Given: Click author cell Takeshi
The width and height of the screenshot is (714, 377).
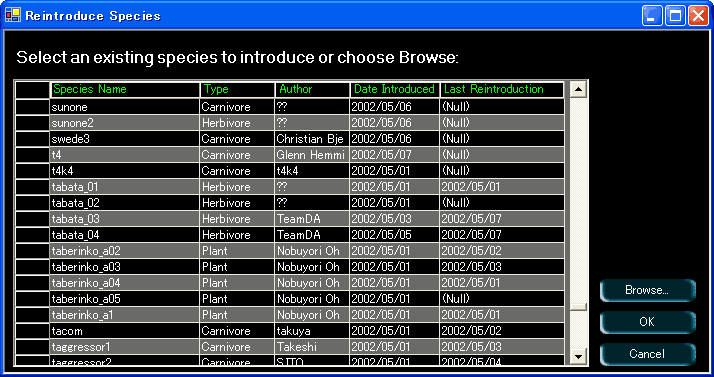Looking at the screenshot, I should point(312,347).
